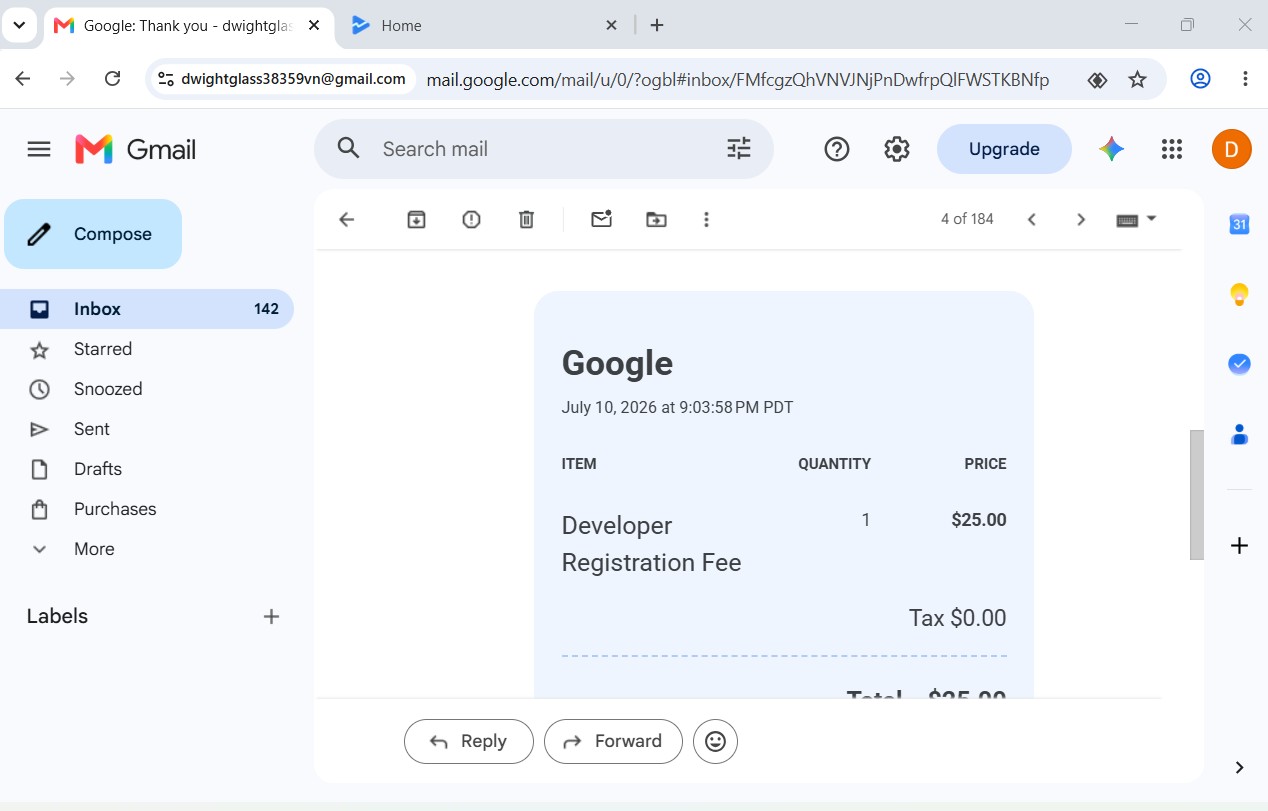Hide the side panel chevron
Viewport: 1268px width, 811px height.
(x=1239, y=767)
